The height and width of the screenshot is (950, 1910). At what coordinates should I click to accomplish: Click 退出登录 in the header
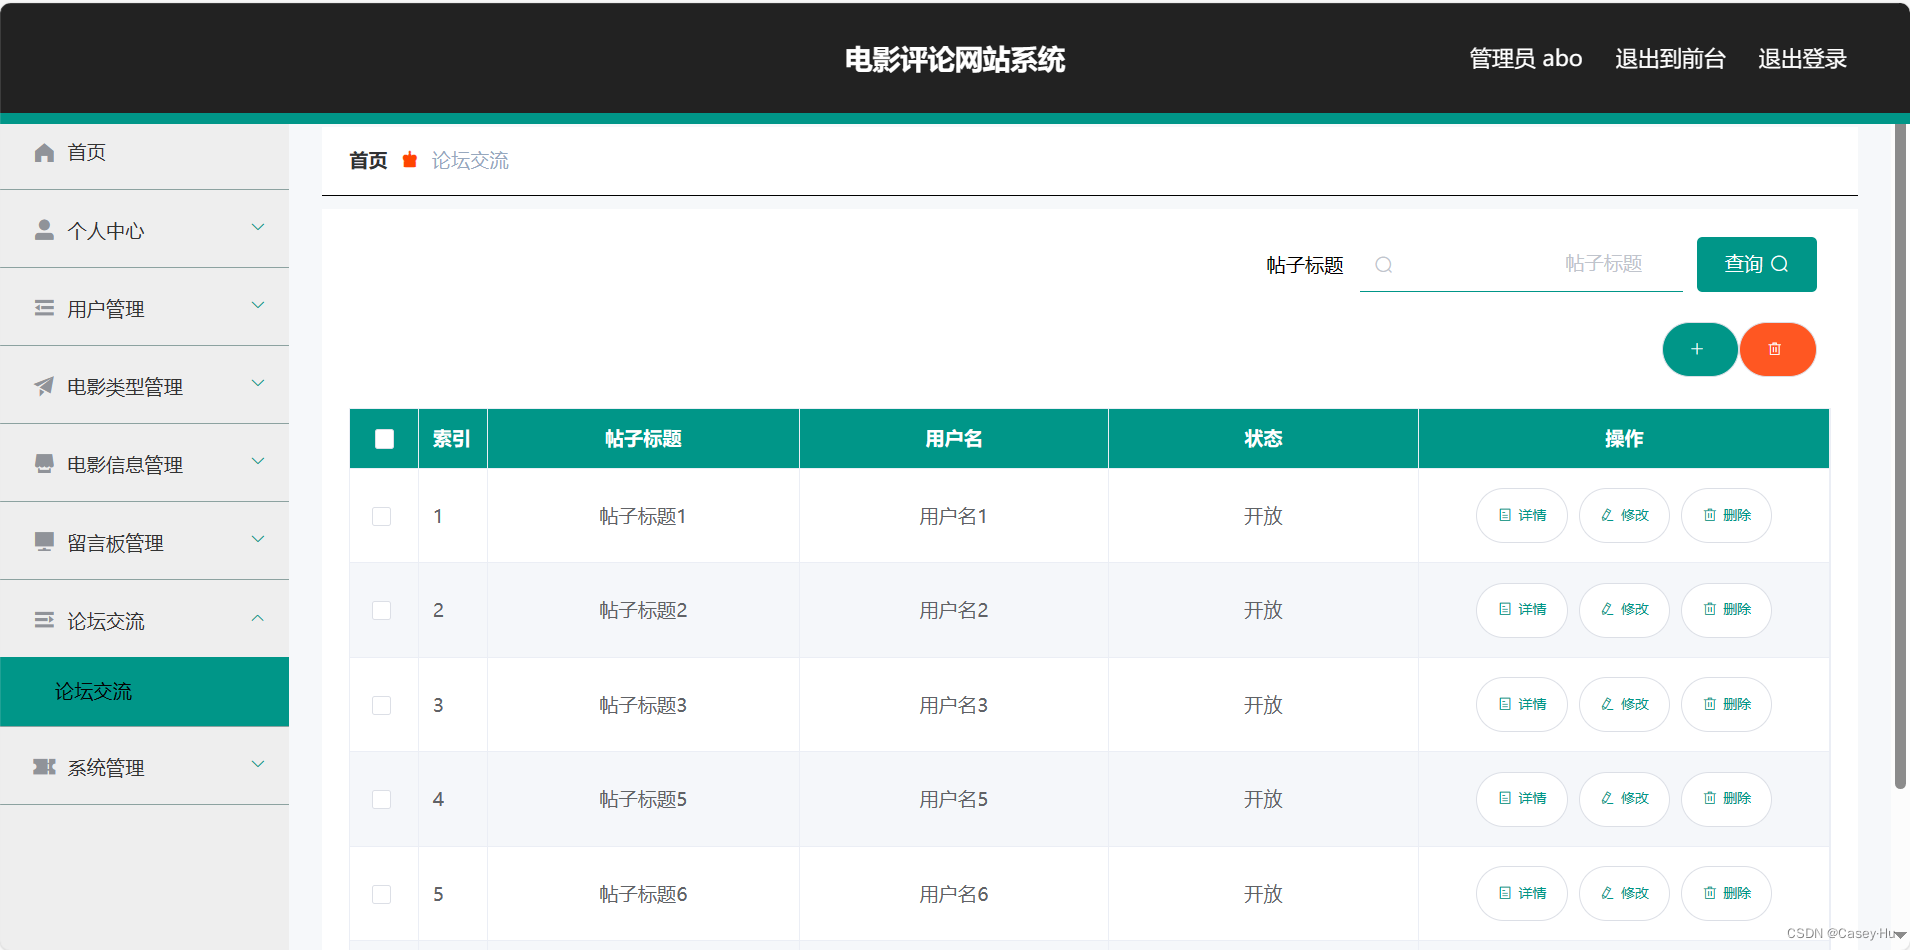(x=1802, y=59)
